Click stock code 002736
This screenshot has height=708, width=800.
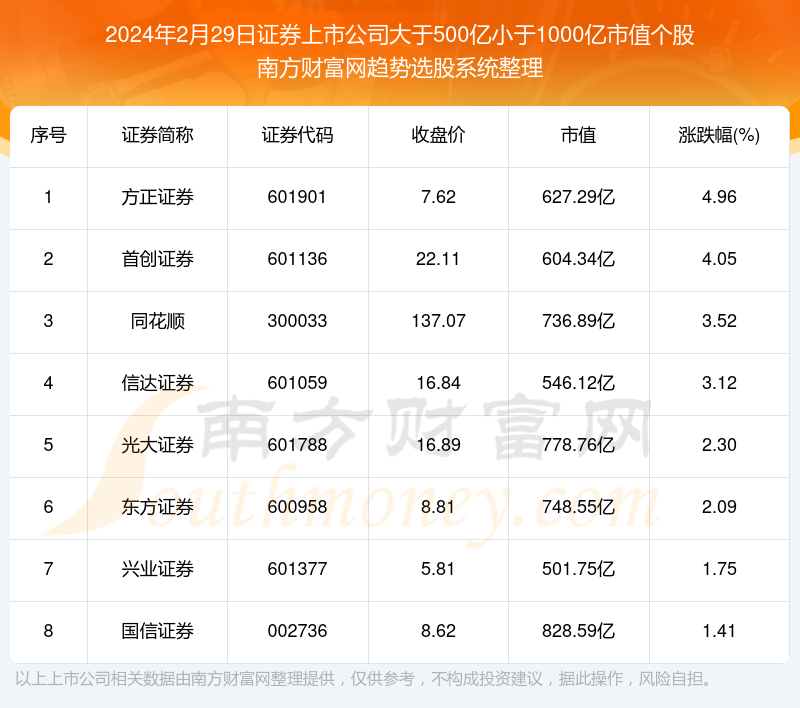coord(297,631)
